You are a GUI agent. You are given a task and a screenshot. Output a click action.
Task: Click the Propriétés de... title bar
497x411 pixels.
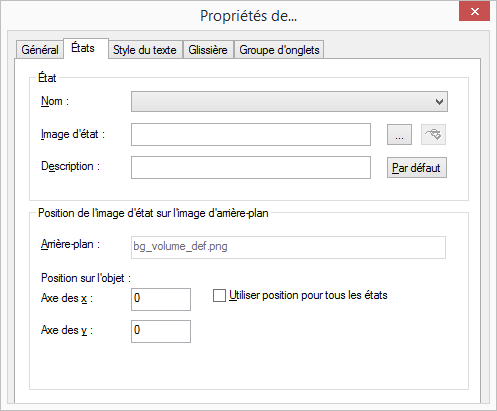click(248, 16)
